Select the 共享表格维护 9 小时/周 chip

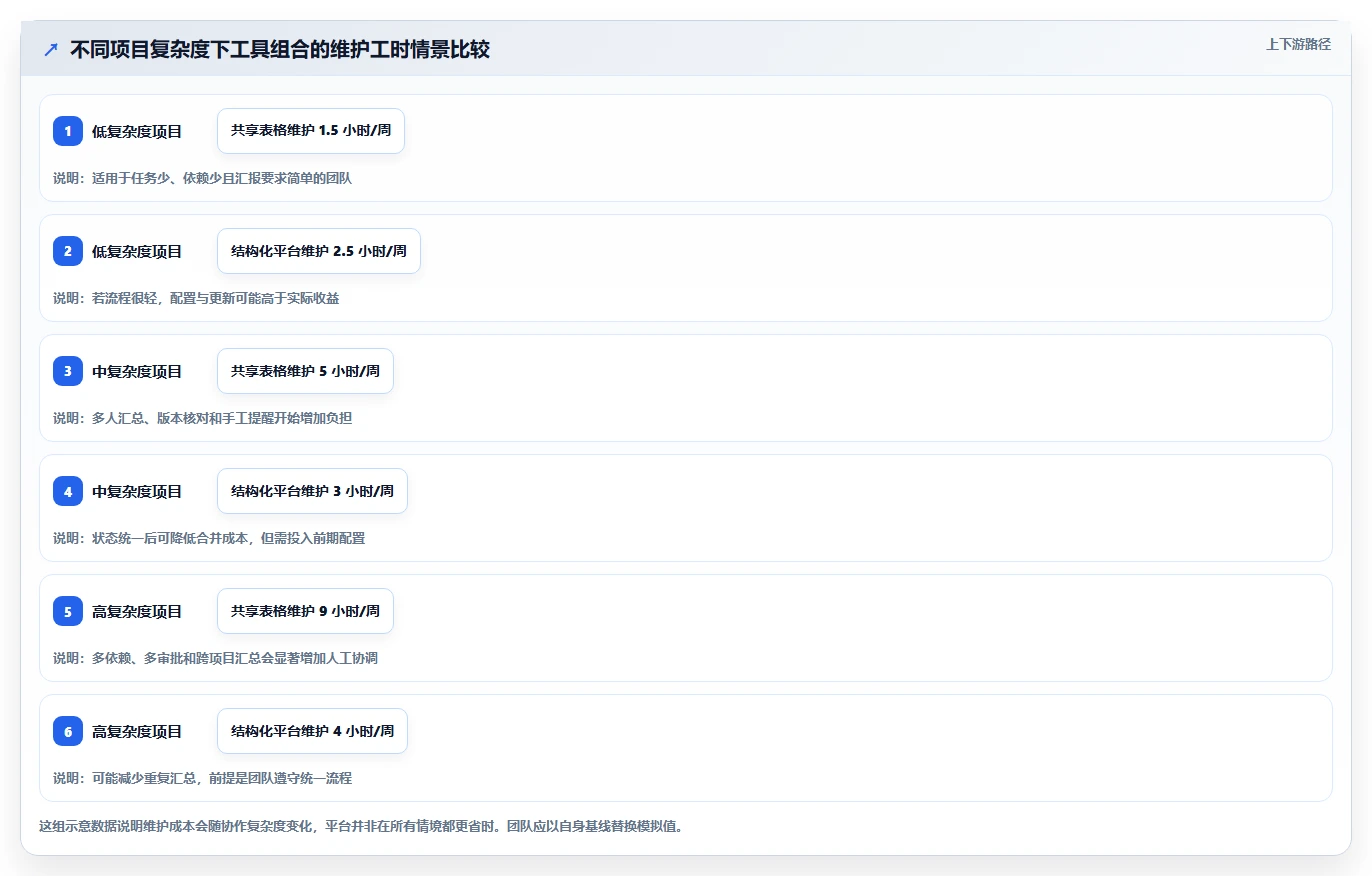click(x=305, y=611)
